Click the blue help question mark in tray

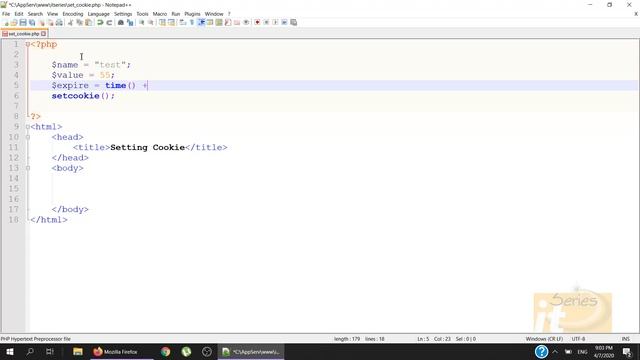pos(541,351)
